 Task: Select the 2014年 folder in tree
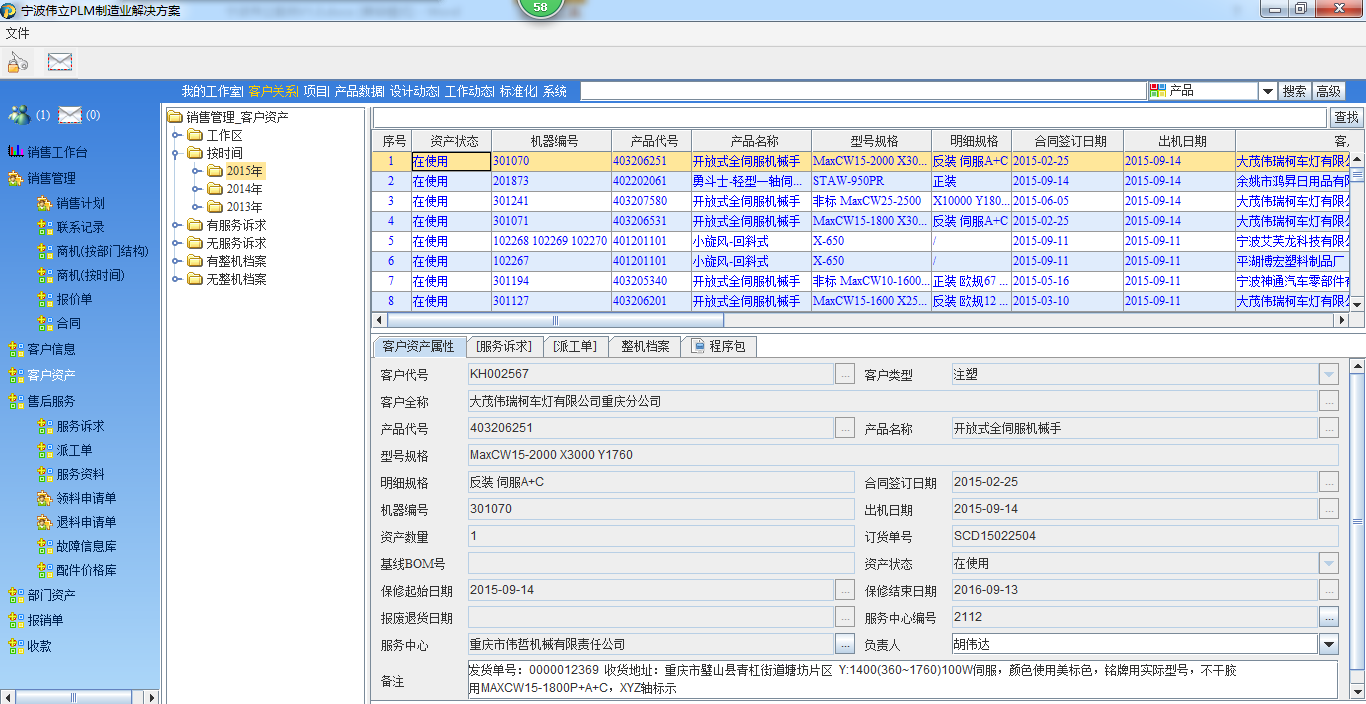click(244, 189)
